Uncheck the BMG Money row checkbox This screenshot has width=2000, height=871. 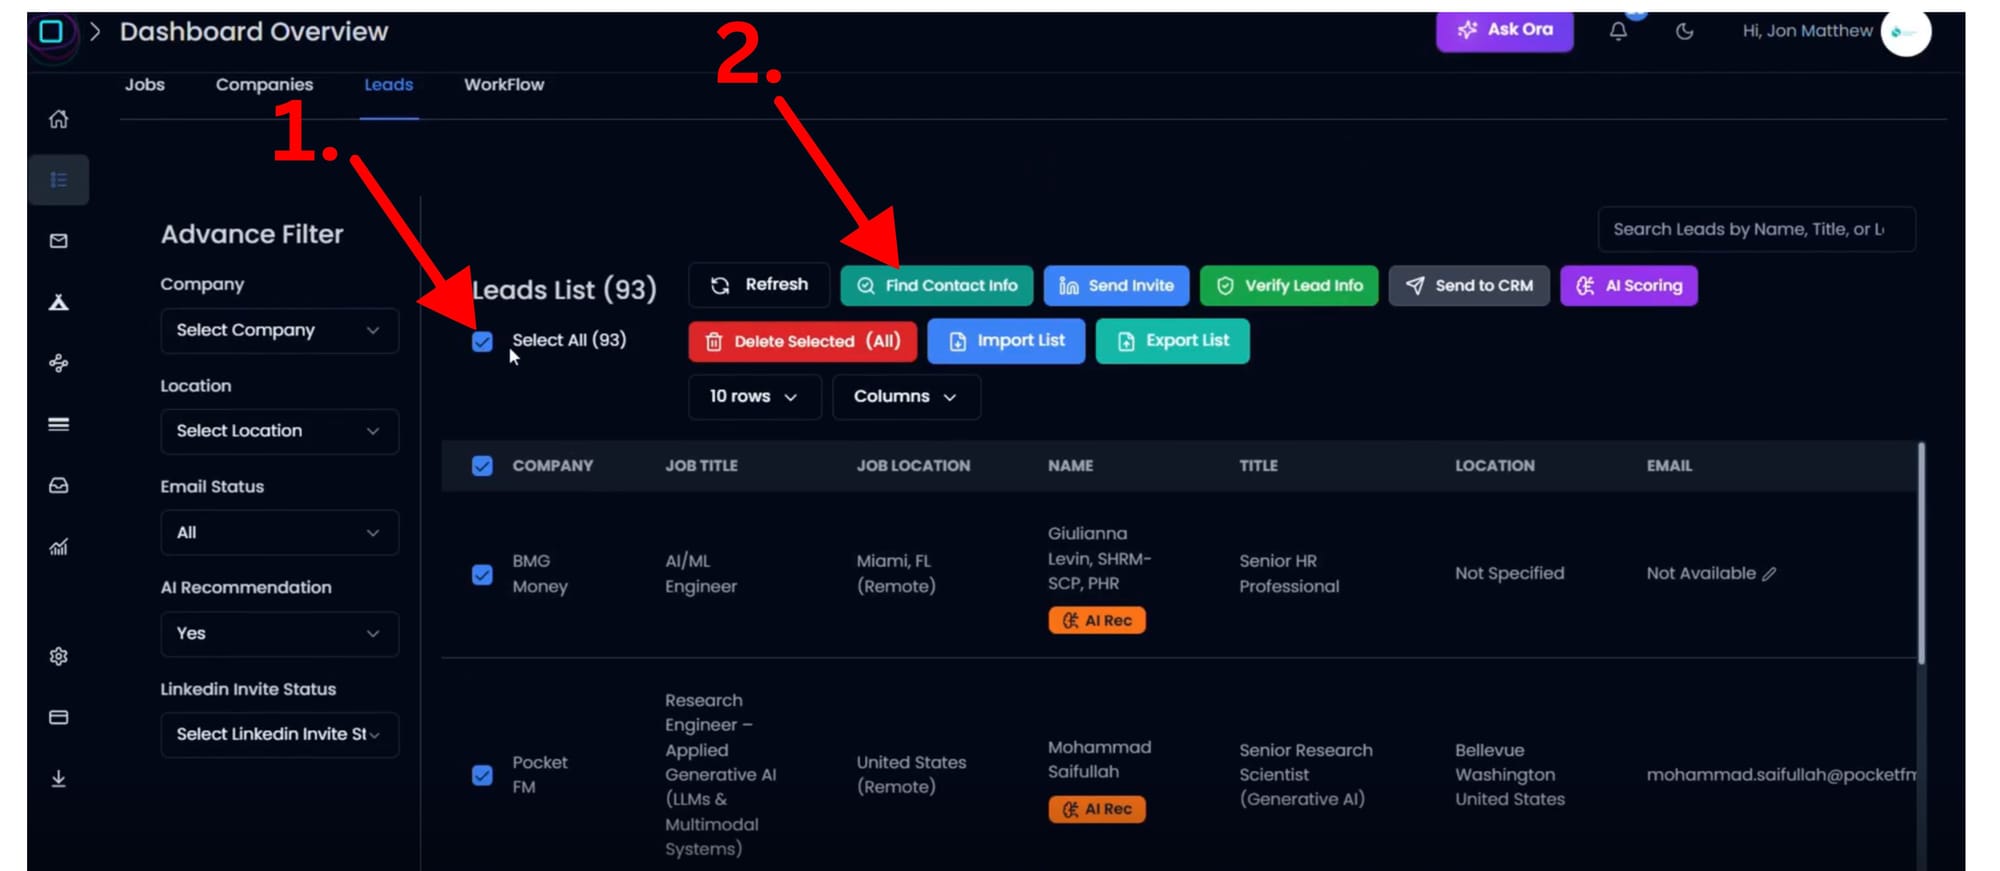tap(482, 575)
